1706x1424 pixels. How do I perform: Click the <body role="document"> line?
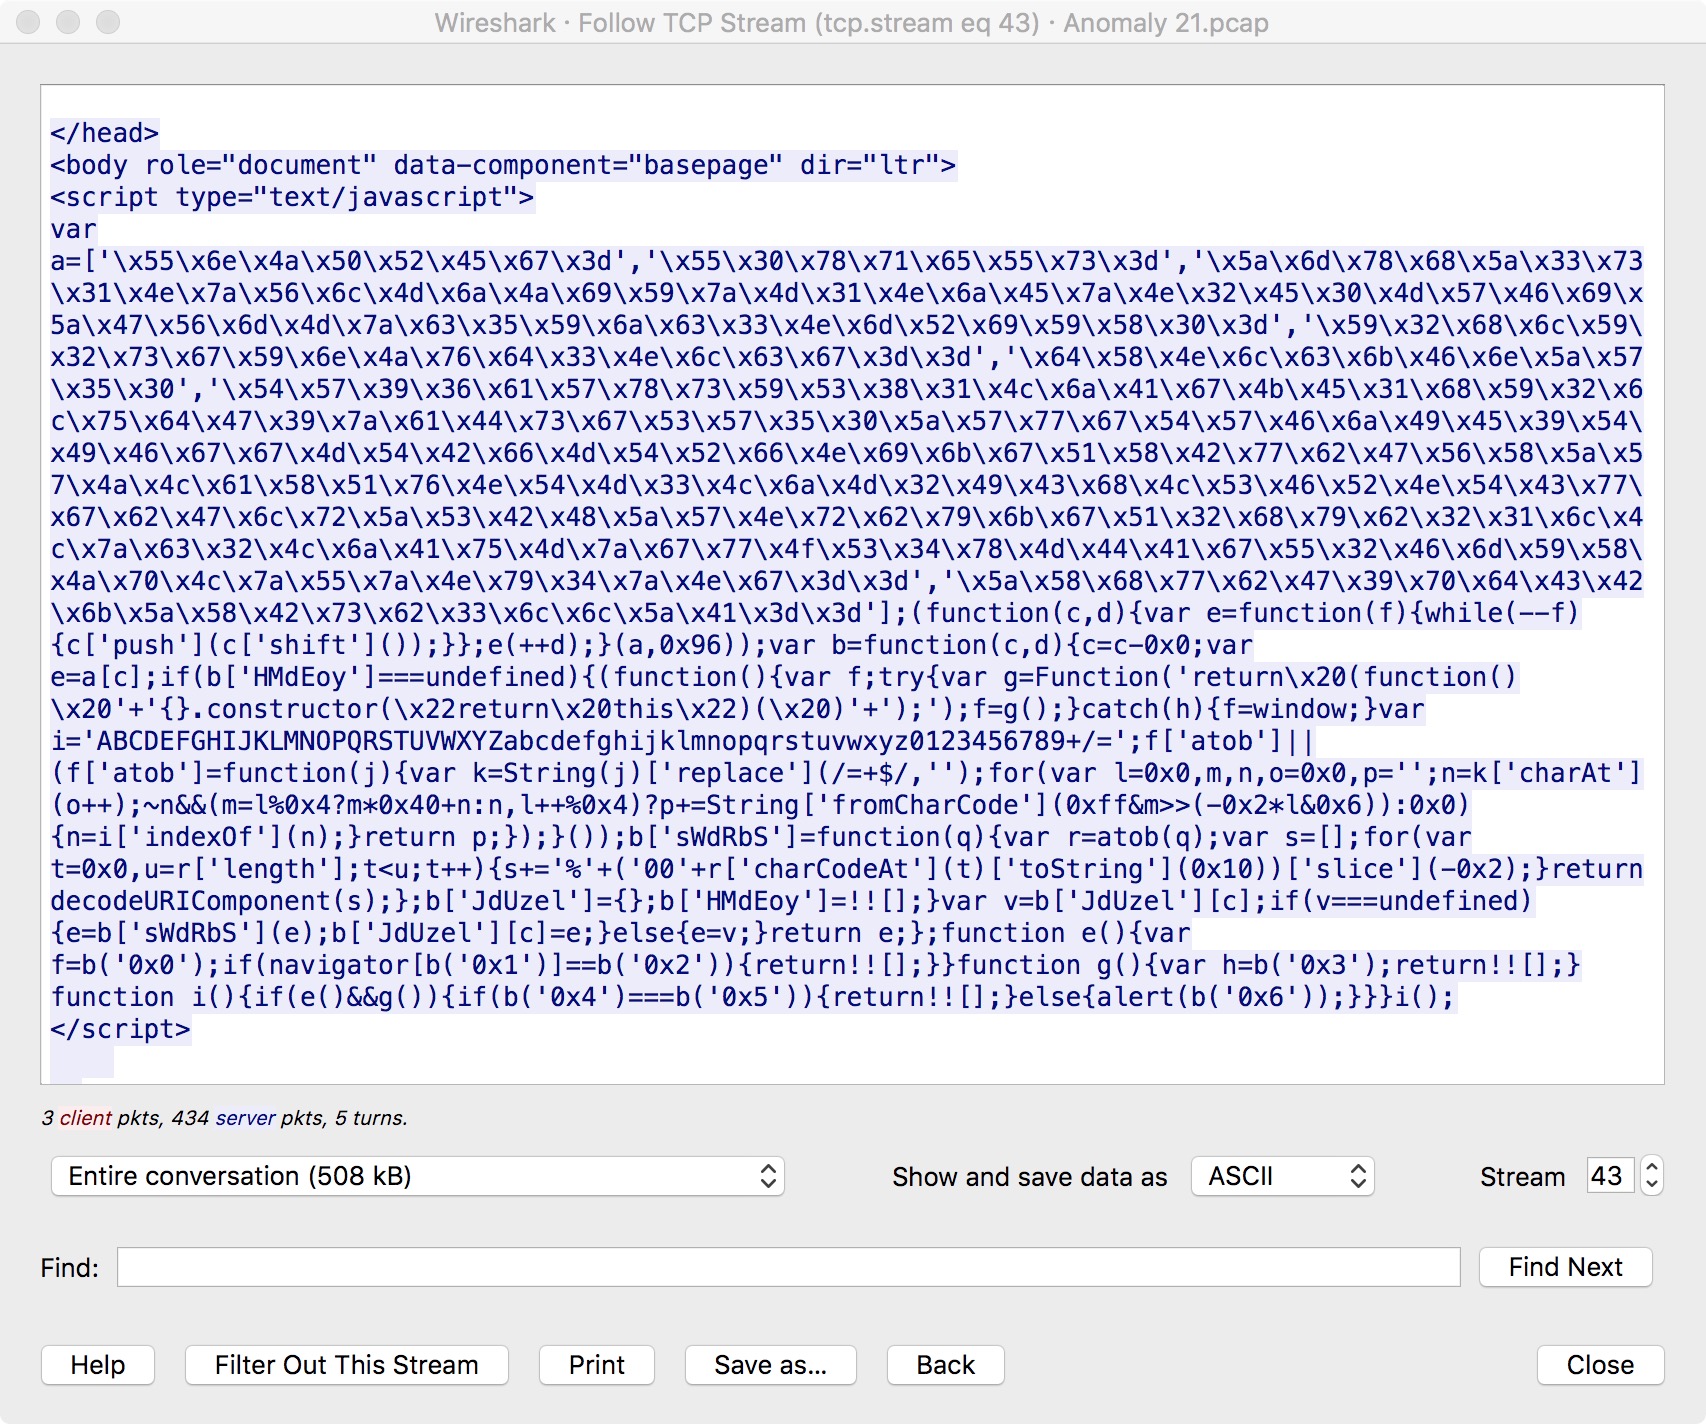[x=503, y=165]
